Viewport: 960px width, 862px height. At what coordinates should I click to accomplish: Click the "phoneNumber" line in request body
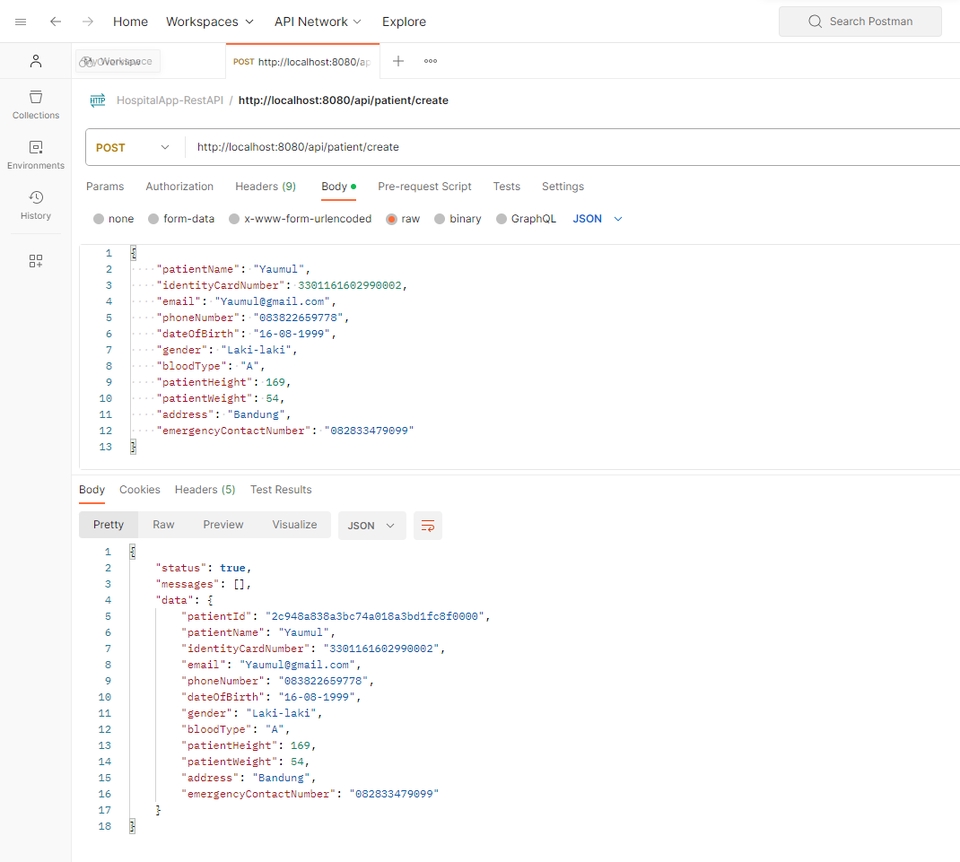tap(252, 318)
